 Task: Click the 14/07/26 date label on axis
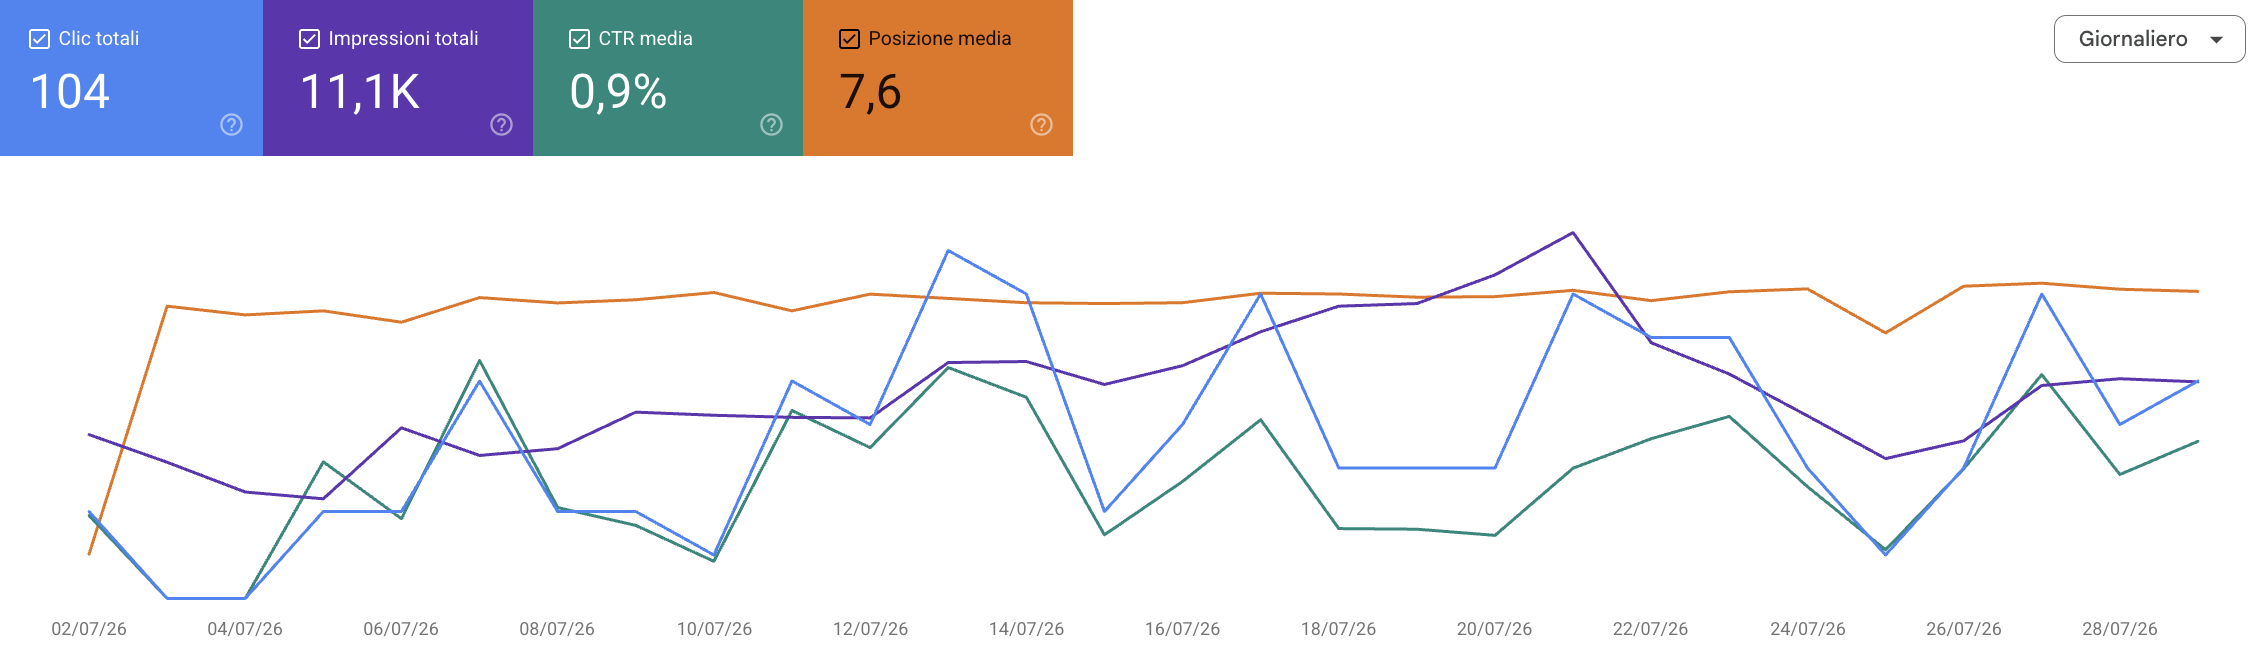click(1026, 629)
